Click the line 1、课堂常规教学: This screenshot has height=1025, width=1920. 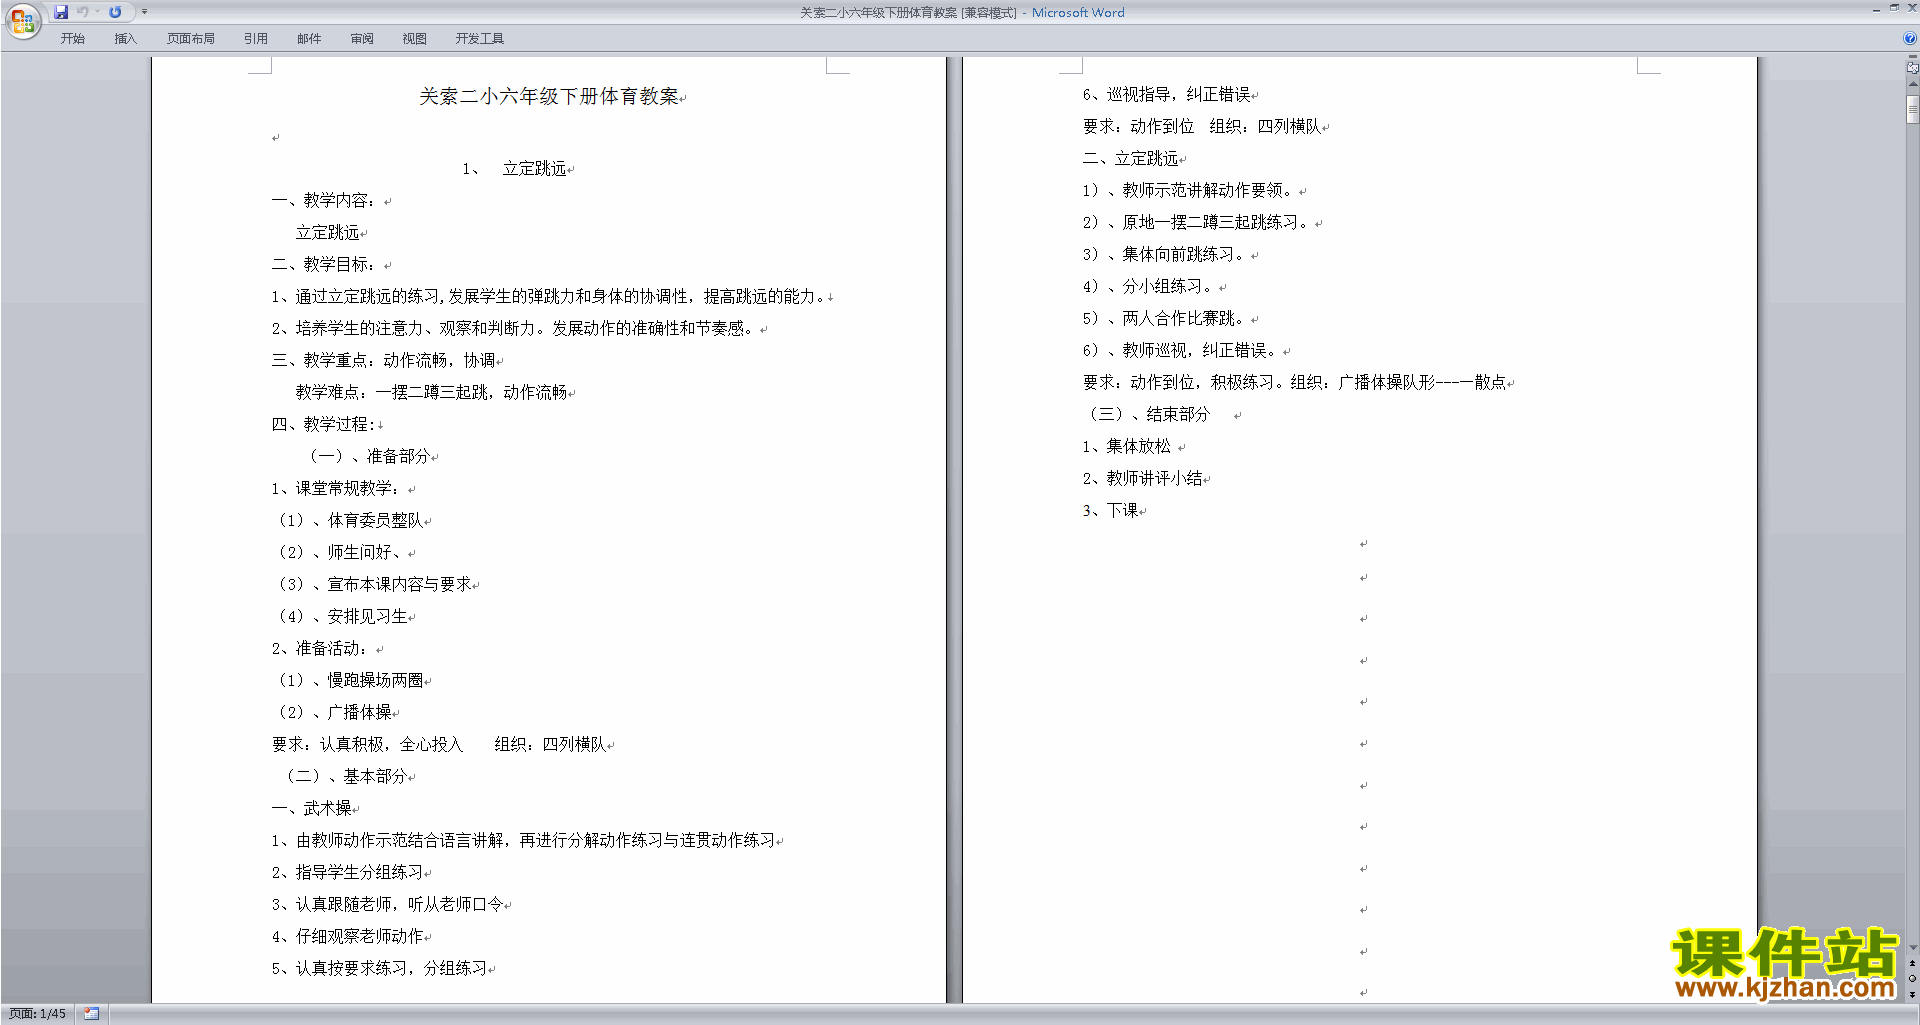pyautogui.click(x=336, y=488)
